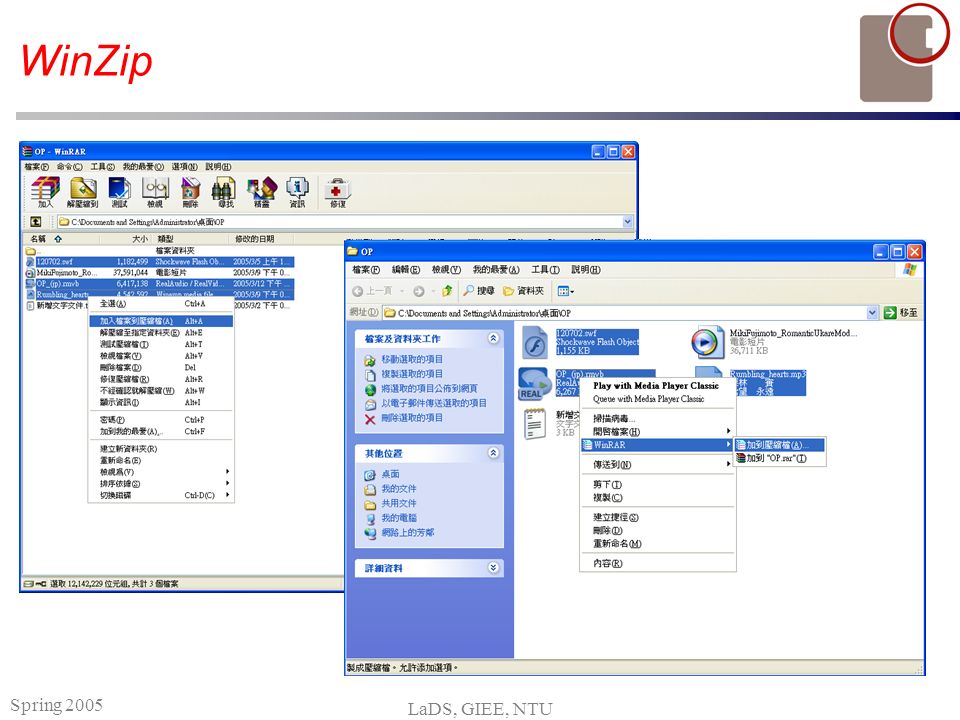Choose 全選(A) in WinRAR context menu
Screen dimensions: 960x720
pyautogui.click(x=161, y=304)
